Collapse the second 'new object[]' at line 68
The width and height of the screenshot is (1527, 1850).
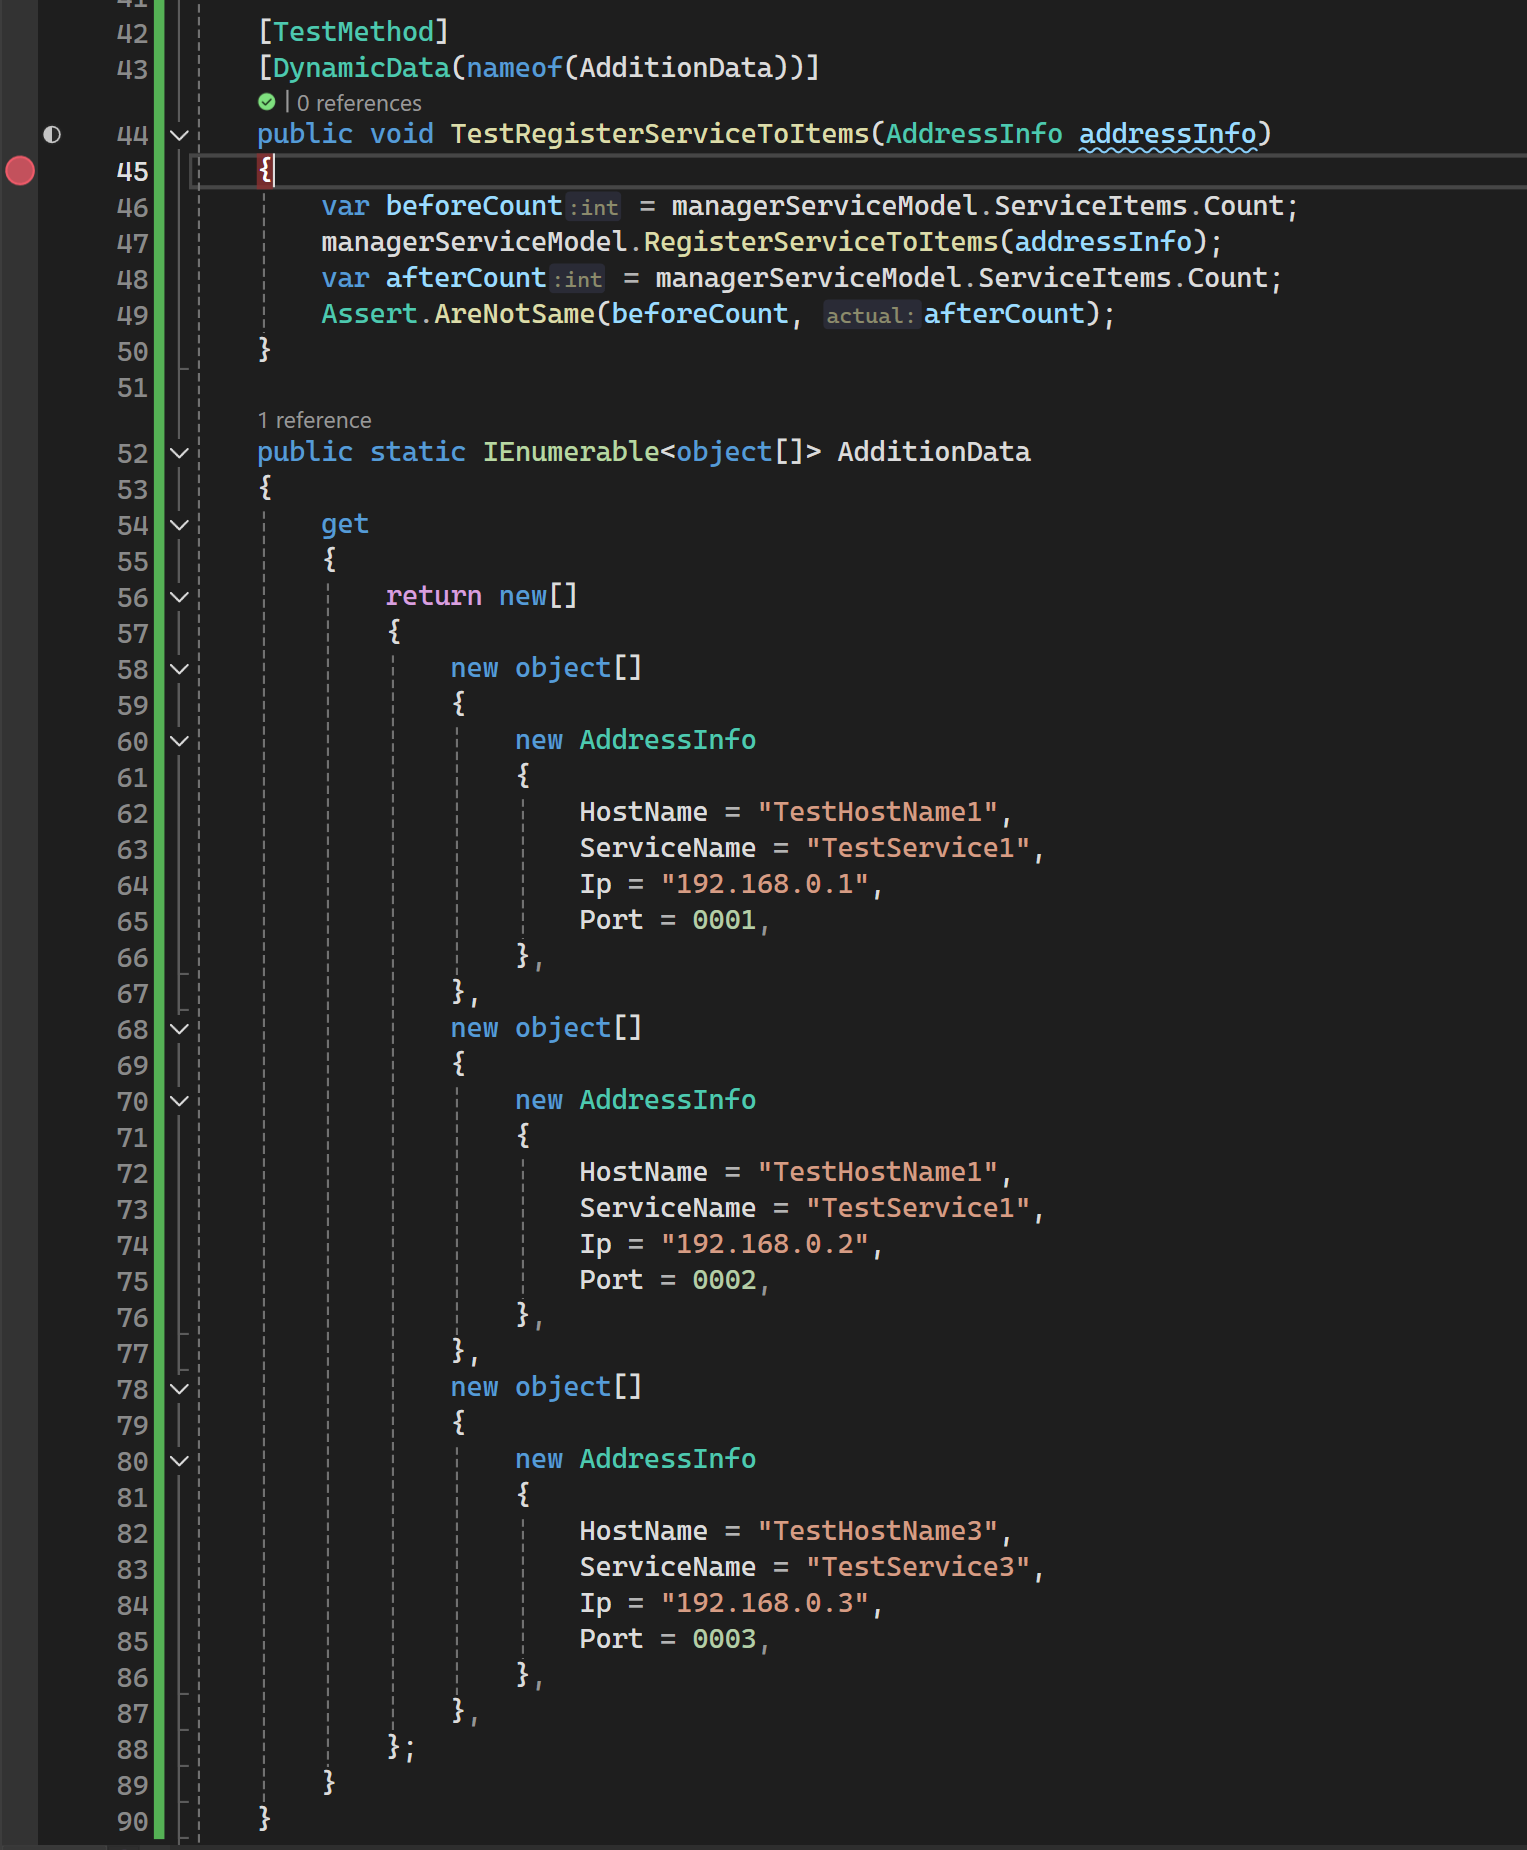(x=179, y=1029)
